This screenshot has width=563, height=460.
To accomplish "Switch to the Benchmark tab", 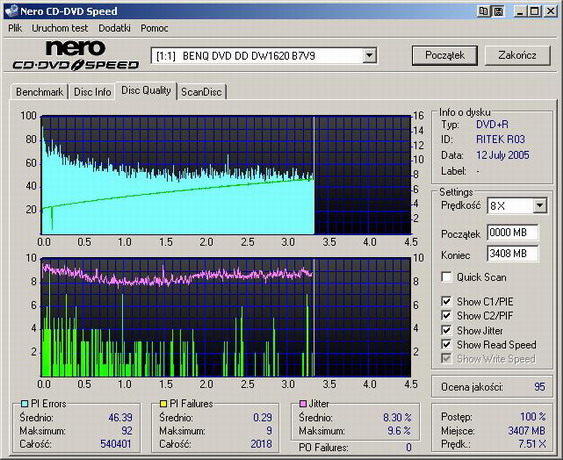I will click(x=39, y=92).
